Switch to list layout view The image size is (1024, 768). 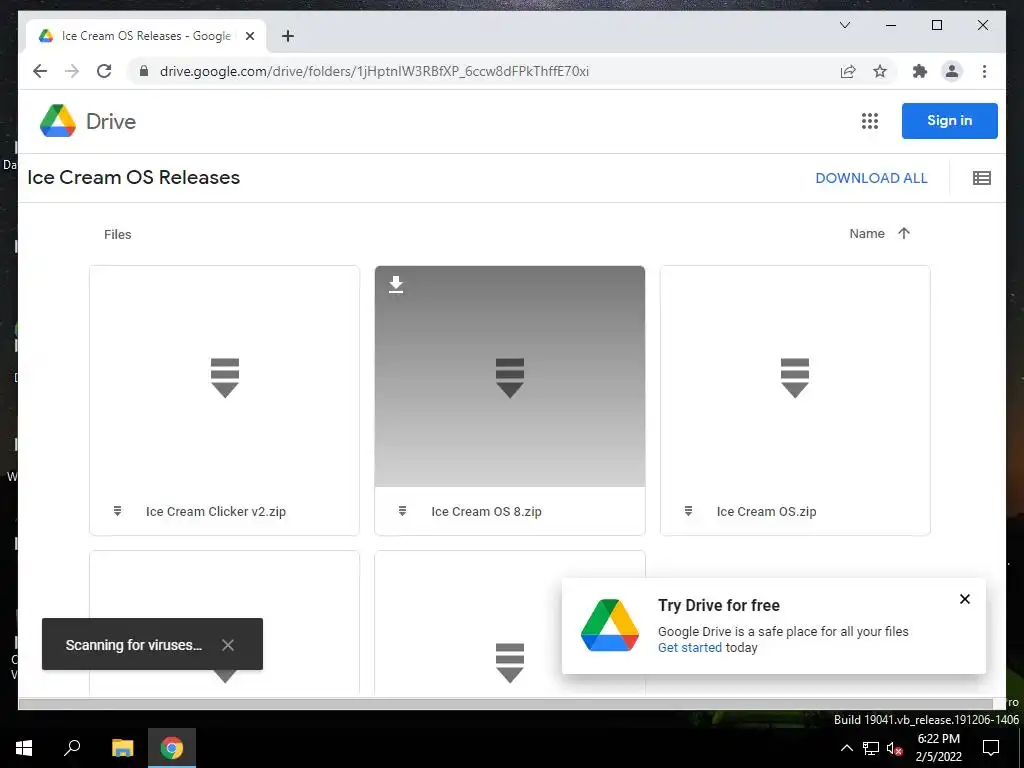coord(982,178)
